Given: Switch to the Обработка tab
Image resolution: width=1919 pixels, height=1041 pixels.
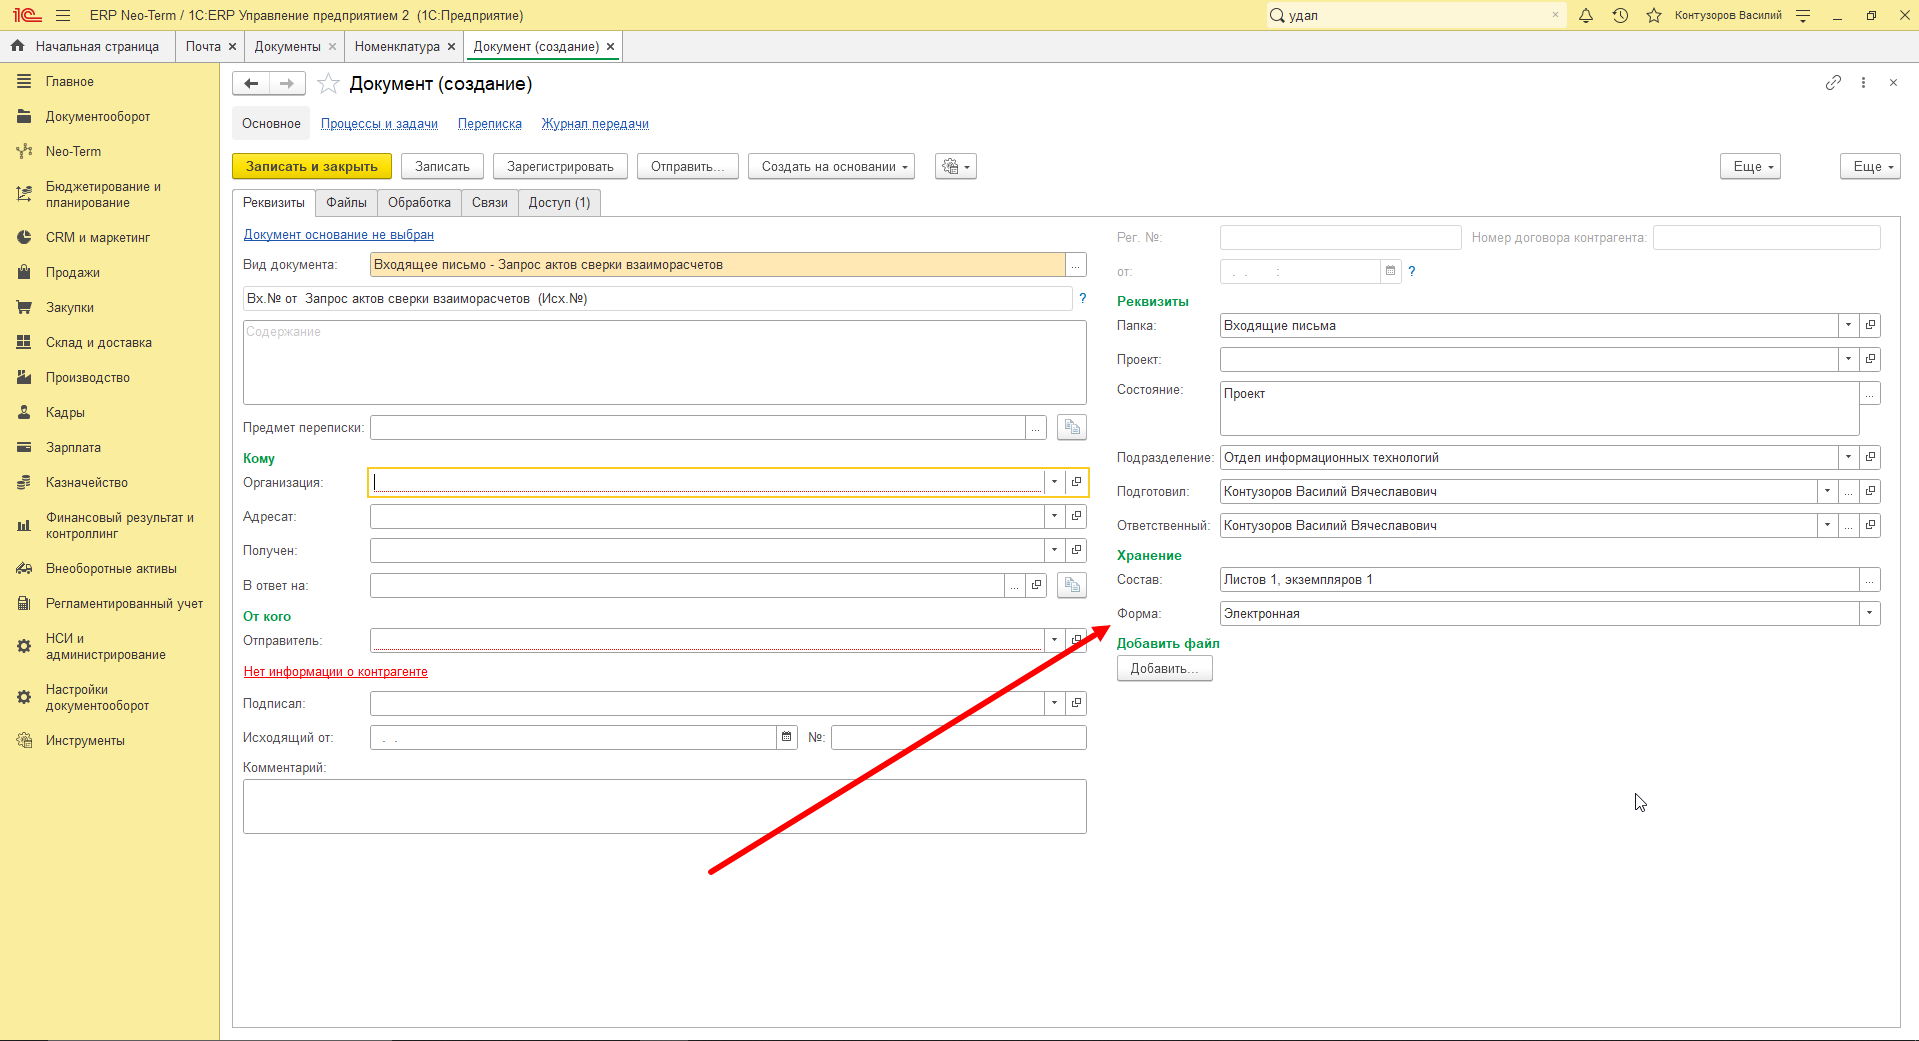Looking at the screenshot, I should [419, 203].
